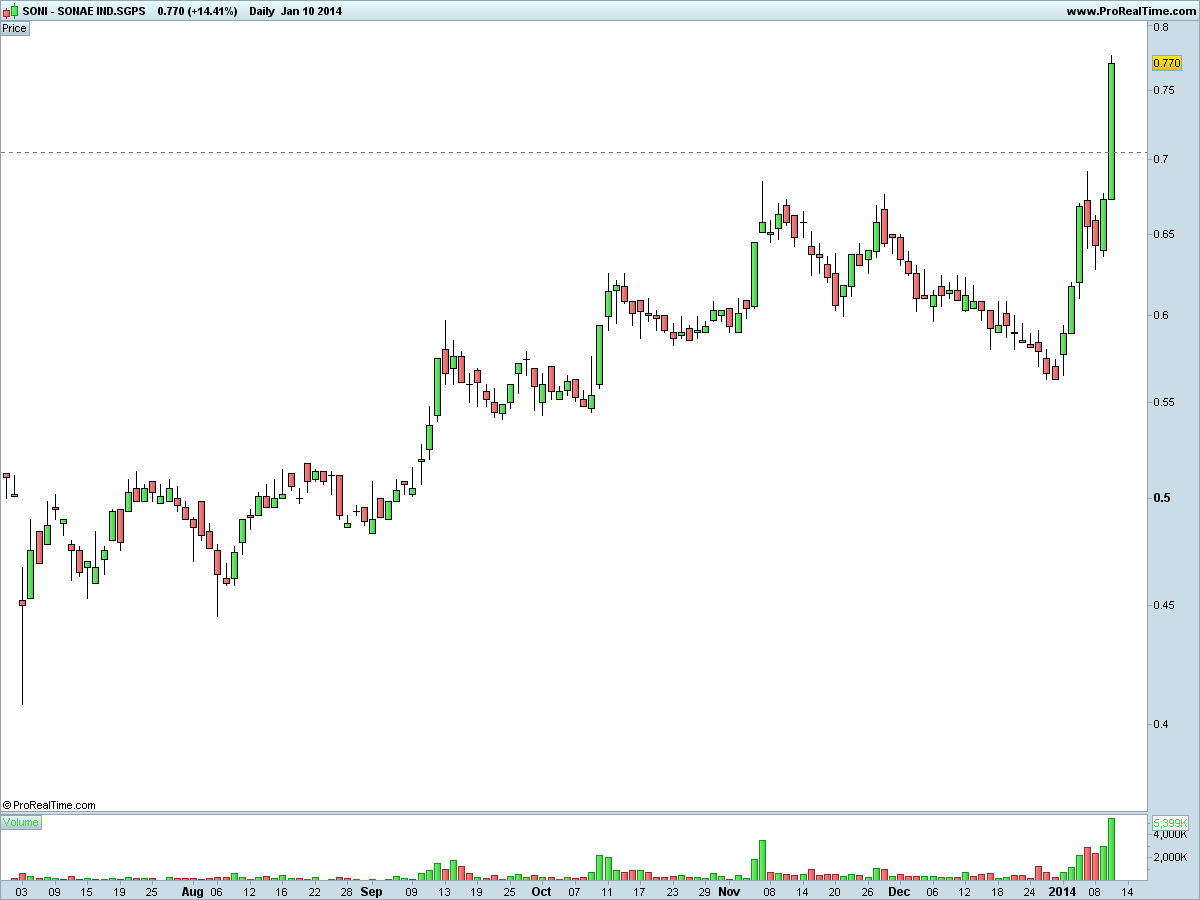Click the 0.7 price axis label
The height and width of the screenshot is (900, 1200).
pyautogui.click(x=1160, y=160)
